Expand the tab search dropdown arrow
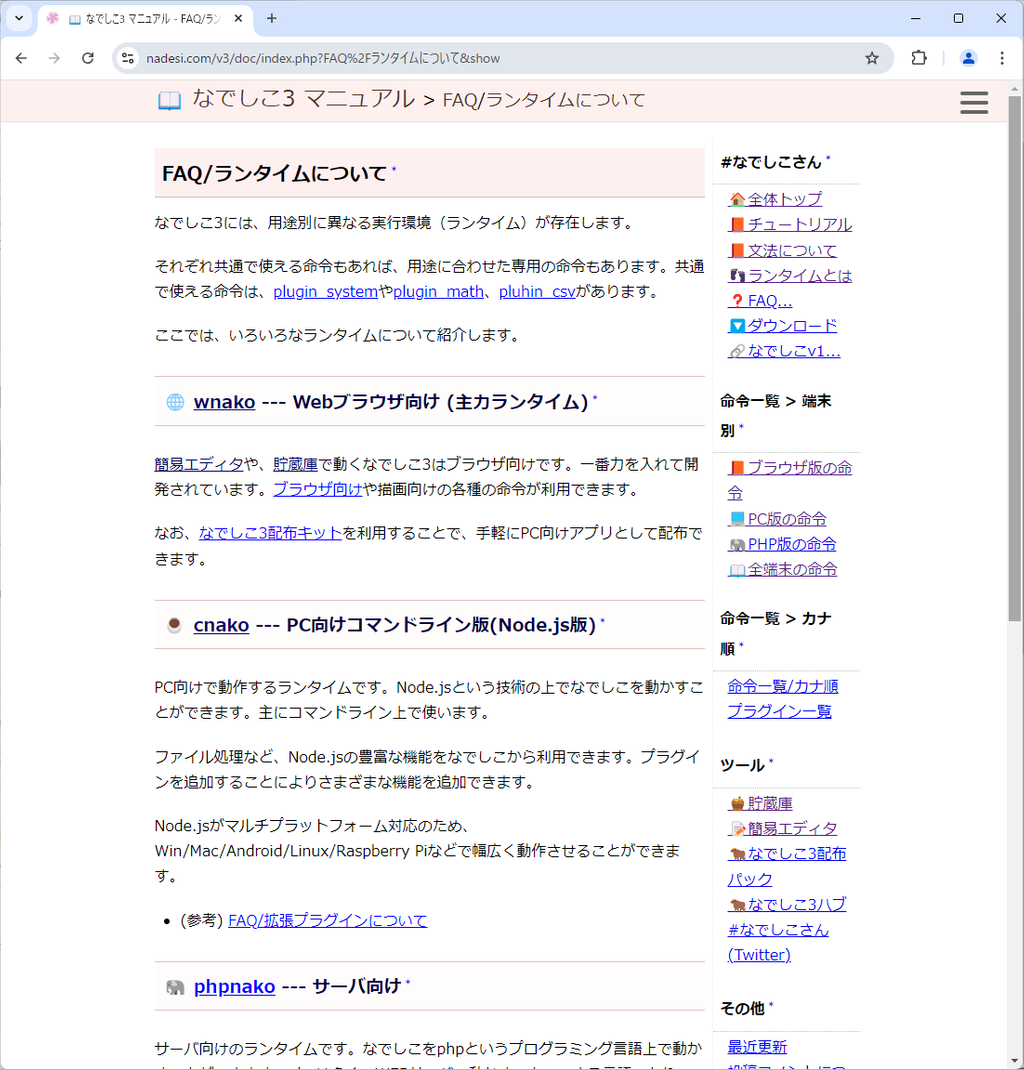 (18, 18)
